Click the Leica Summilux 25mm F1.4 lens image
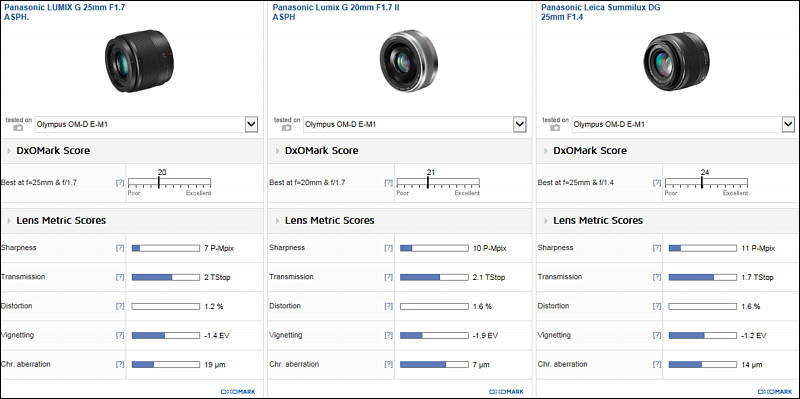The width and height of the screenshot is (800, 399). [x=677, y=61]
